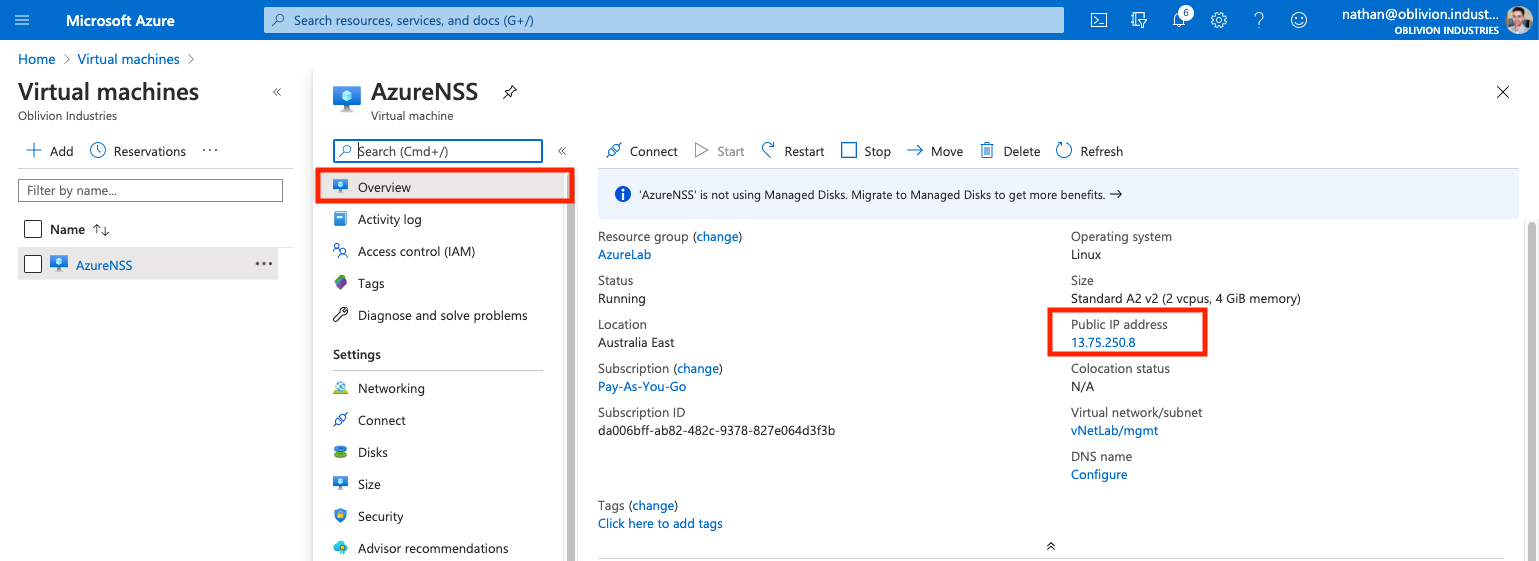
Task: Collapse the AzureNSS resource menu
Action: pyautogui.click(x=562, y=151)
